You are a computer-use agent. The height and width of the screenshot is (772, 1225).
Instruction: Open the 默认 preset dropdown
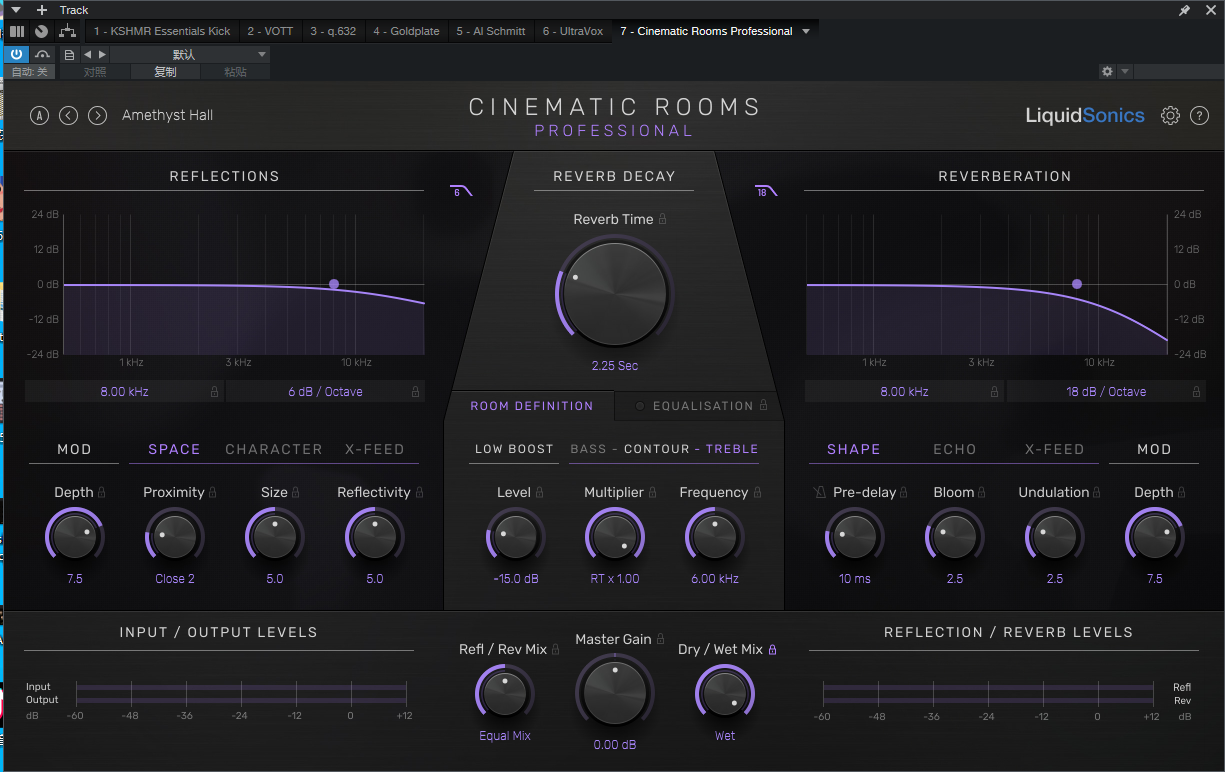190,54
